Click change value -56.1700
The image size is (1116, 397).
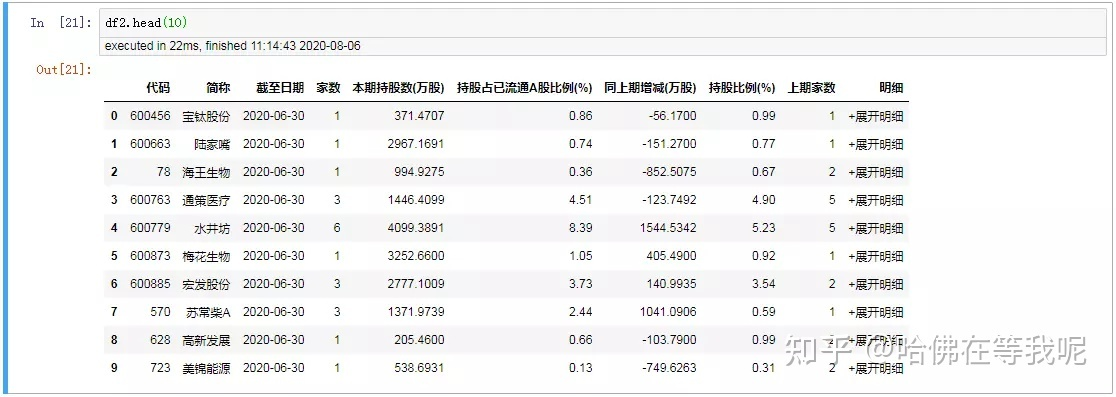673,116
